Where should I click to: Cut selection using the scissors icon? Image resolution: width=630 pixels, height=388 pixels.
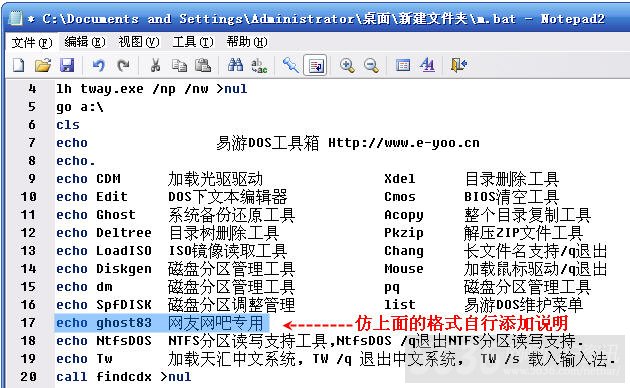(x=155, y=65)
